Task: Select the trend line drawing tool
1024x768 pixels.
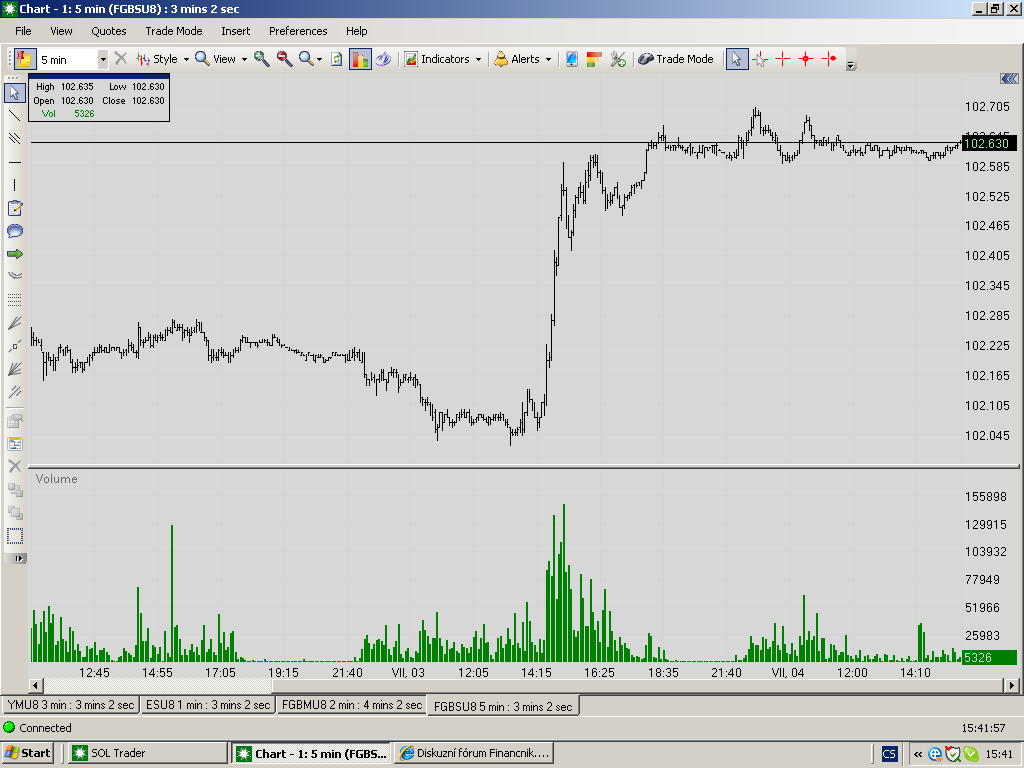Action: [14, 116]
